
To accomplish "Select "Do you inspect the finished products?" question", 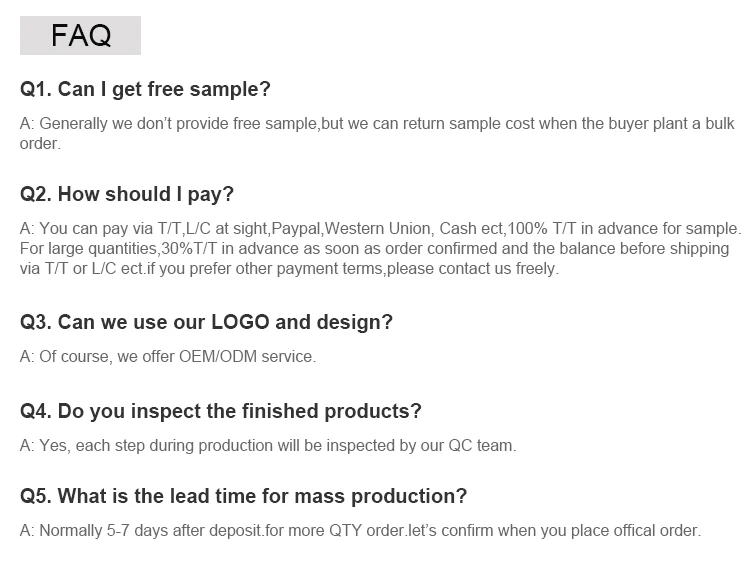I will (x=220, y=411).
